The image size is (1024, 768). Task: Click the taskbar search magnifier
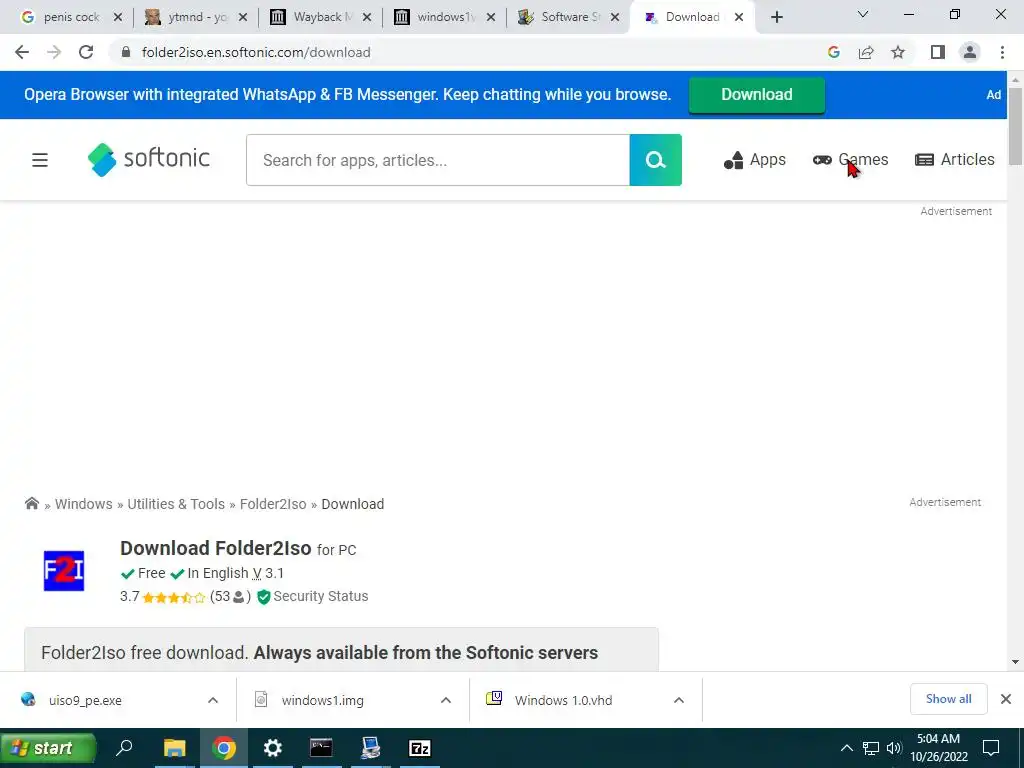click(x=124, y=748)
